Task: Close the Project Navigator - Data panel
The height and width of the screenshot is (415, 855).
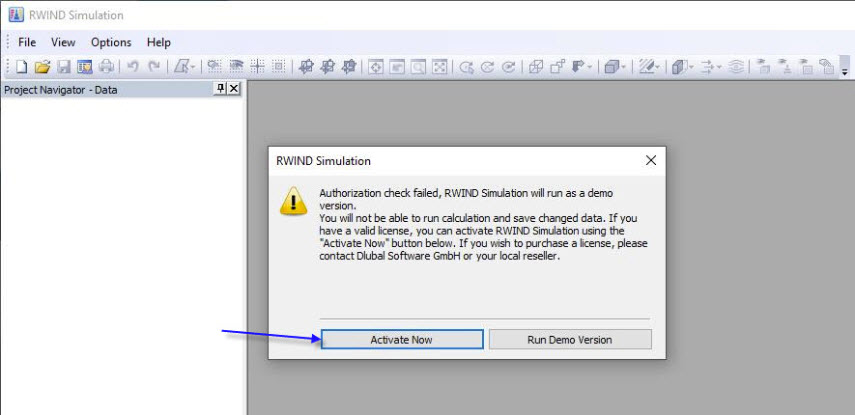Action: coord(234,88)
